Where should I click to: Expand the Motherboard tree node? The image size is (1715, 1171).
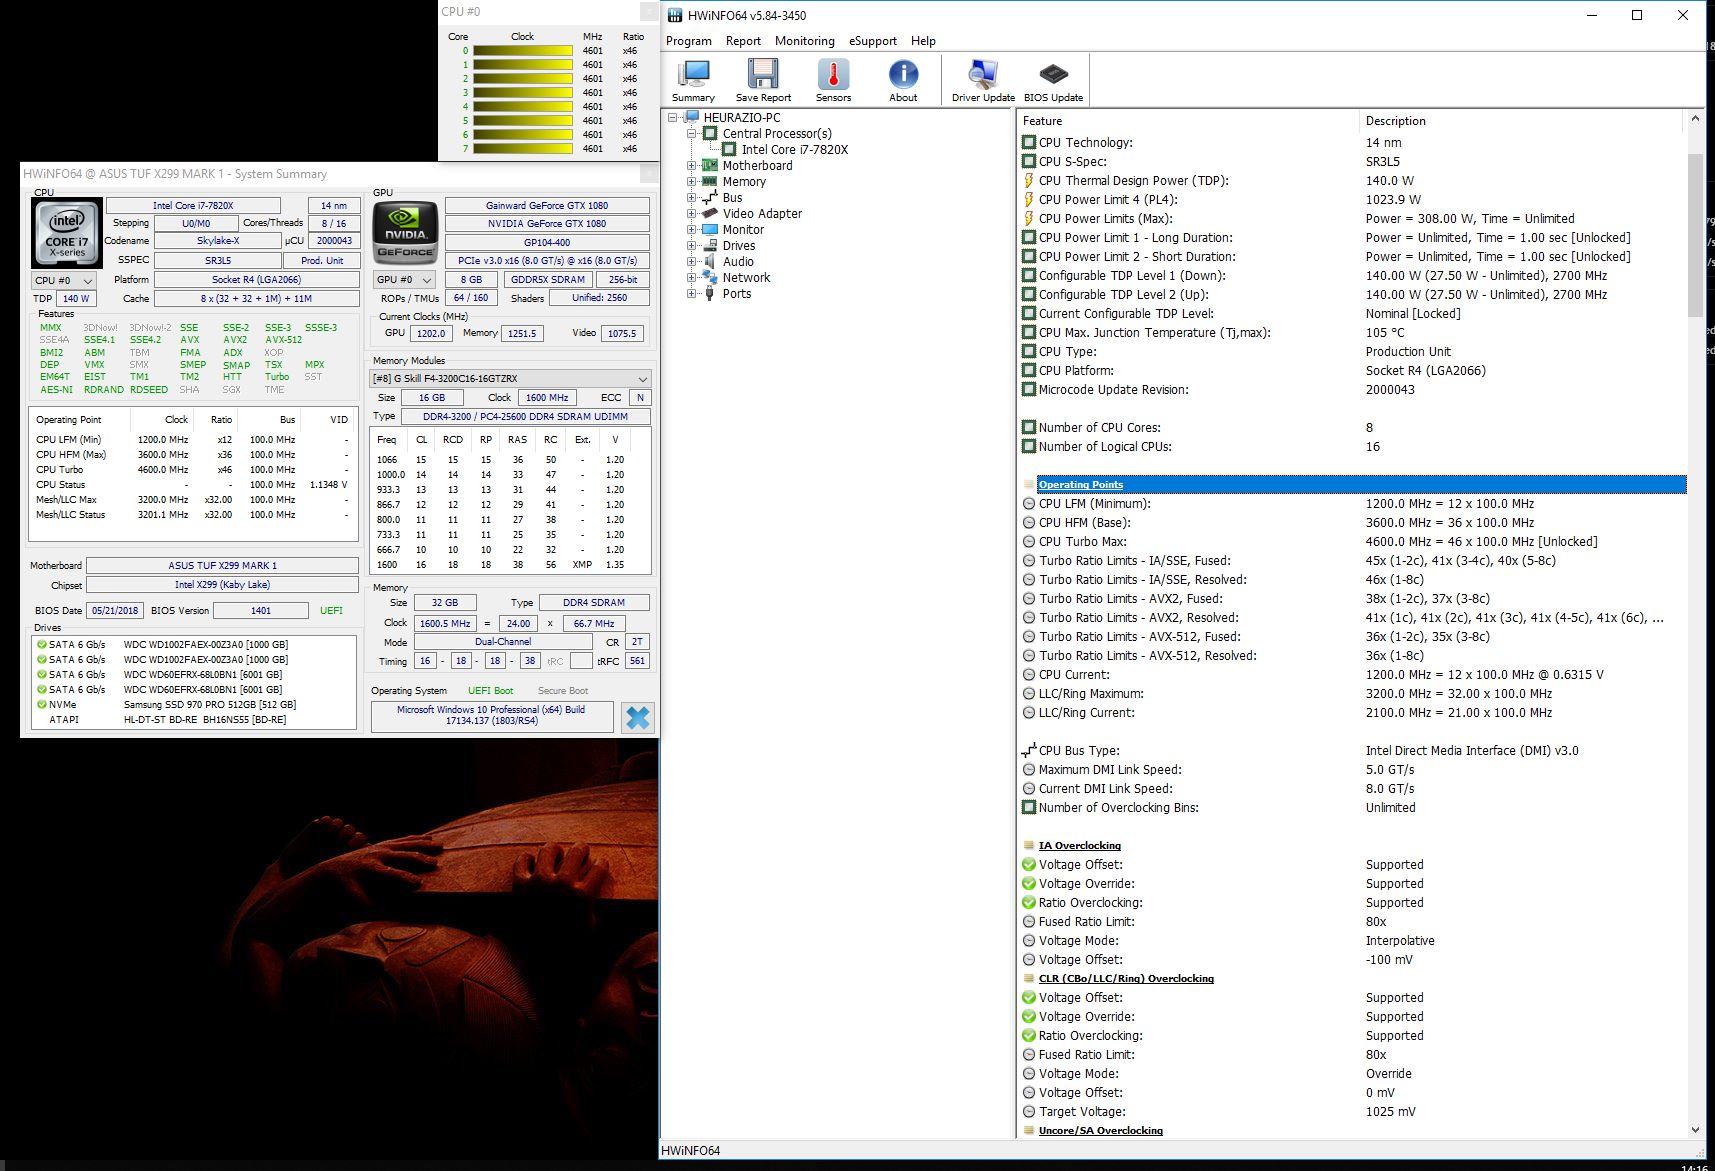[691, 165]
